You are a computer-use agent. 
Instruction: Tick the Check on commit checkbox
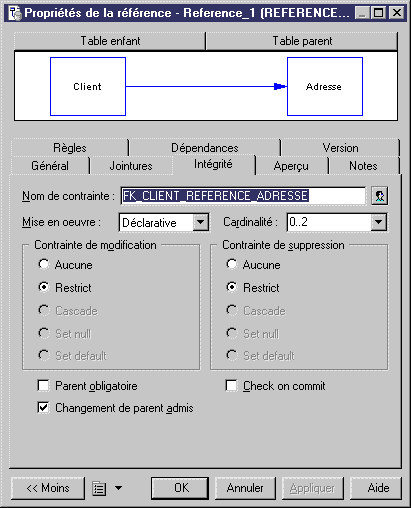(x=231, y=386)
